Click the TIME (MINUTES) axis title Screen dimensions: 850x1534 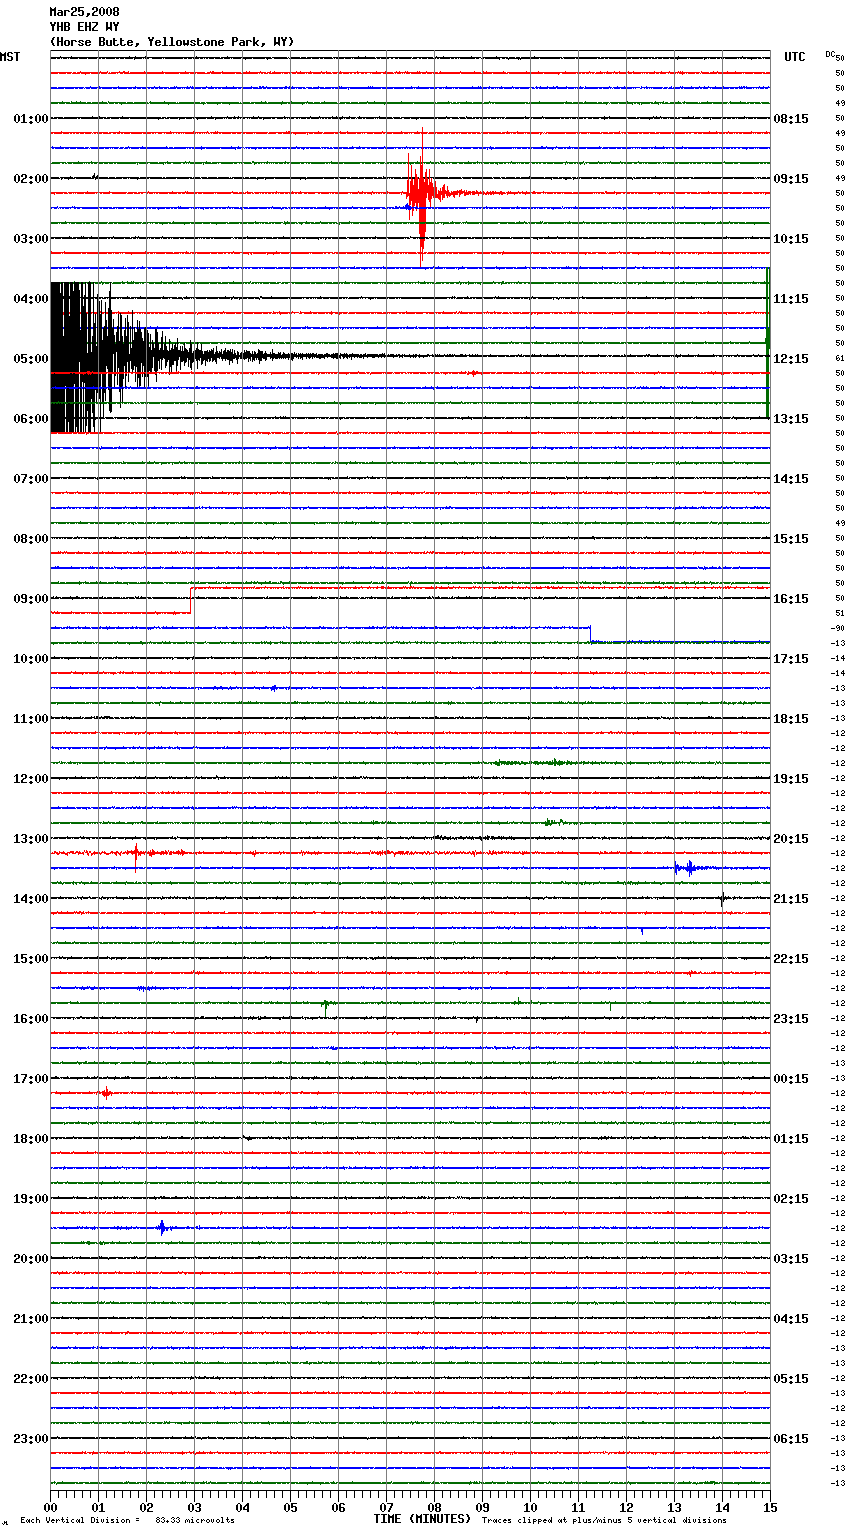point(422,1519)
